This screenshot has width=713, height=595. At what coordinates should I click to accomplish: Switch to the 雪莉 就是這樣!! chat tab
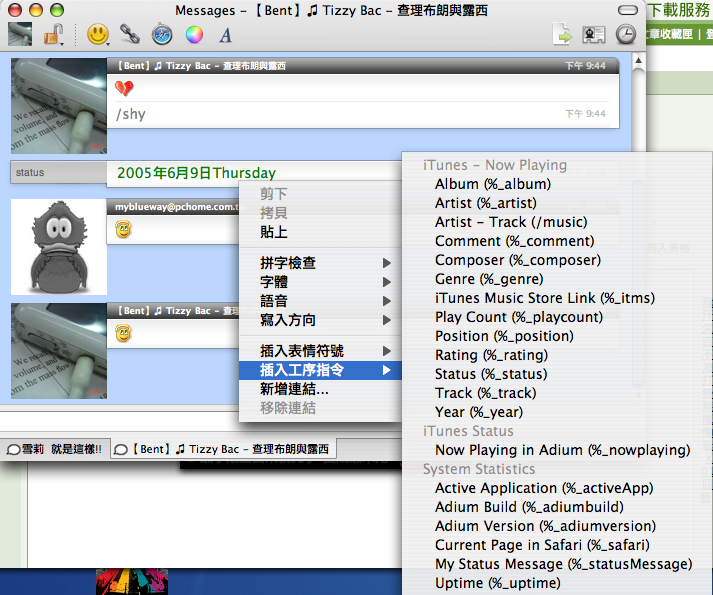pos(55,449)
